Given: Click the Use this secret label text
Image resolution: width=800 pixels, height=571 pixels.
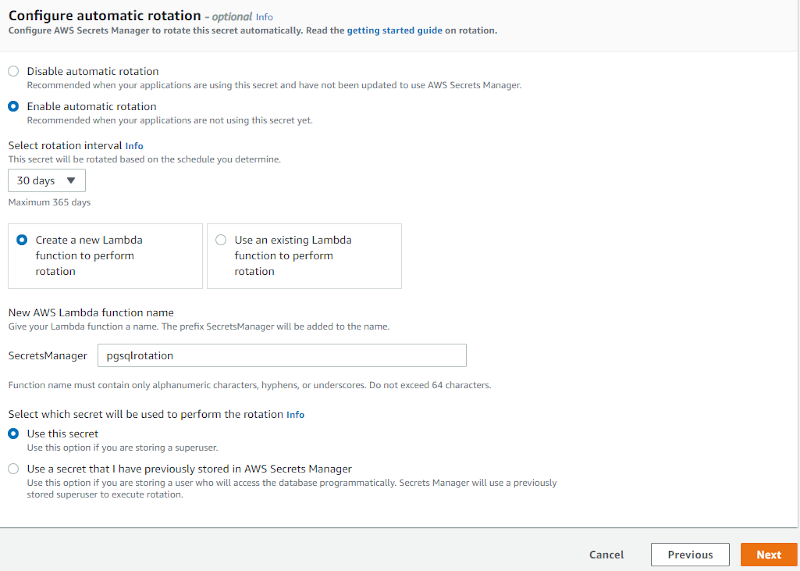Looking at the screenshot, I should pos(62,434).
